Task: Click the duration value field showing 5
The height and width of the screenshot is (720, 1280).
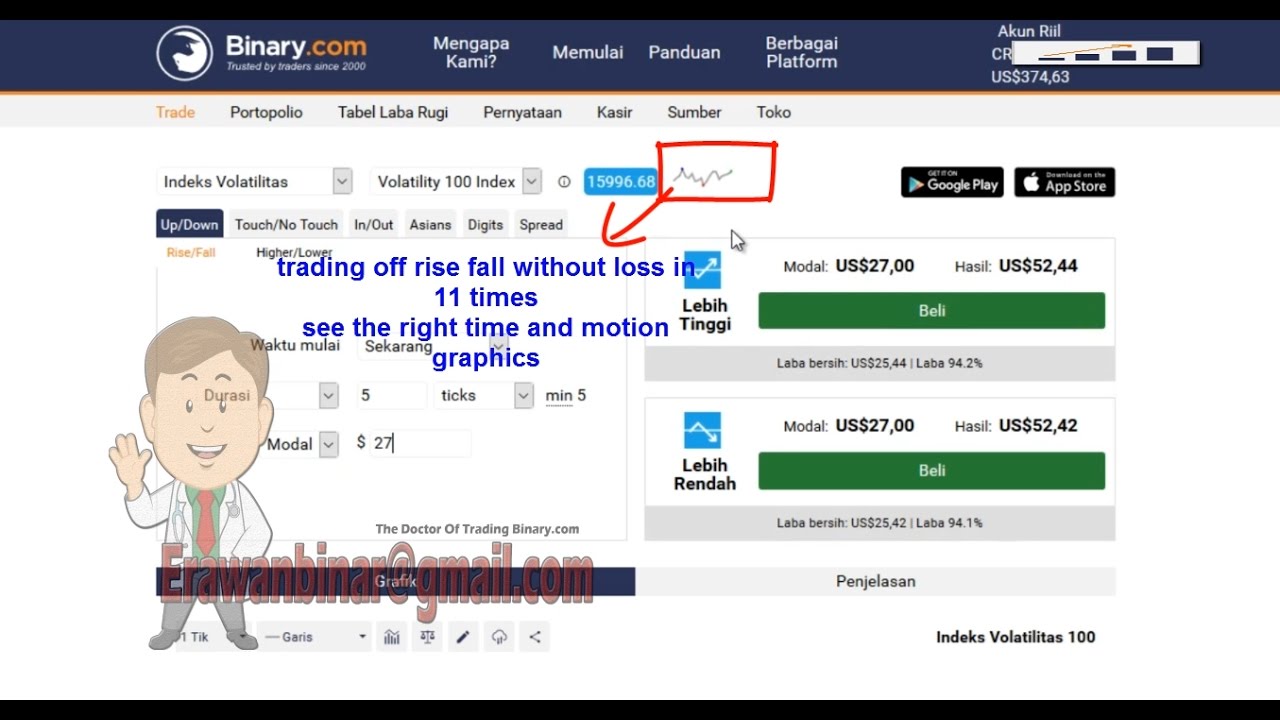Action: point(391,396)
